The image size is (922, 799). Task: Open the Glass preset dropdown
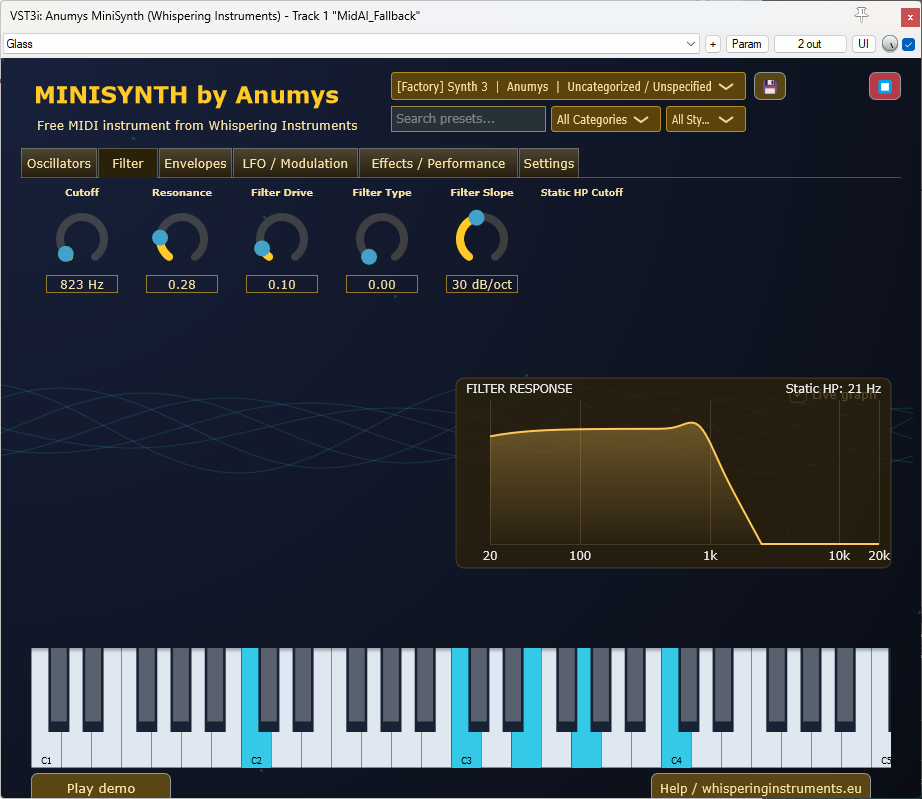click(351, 44)
